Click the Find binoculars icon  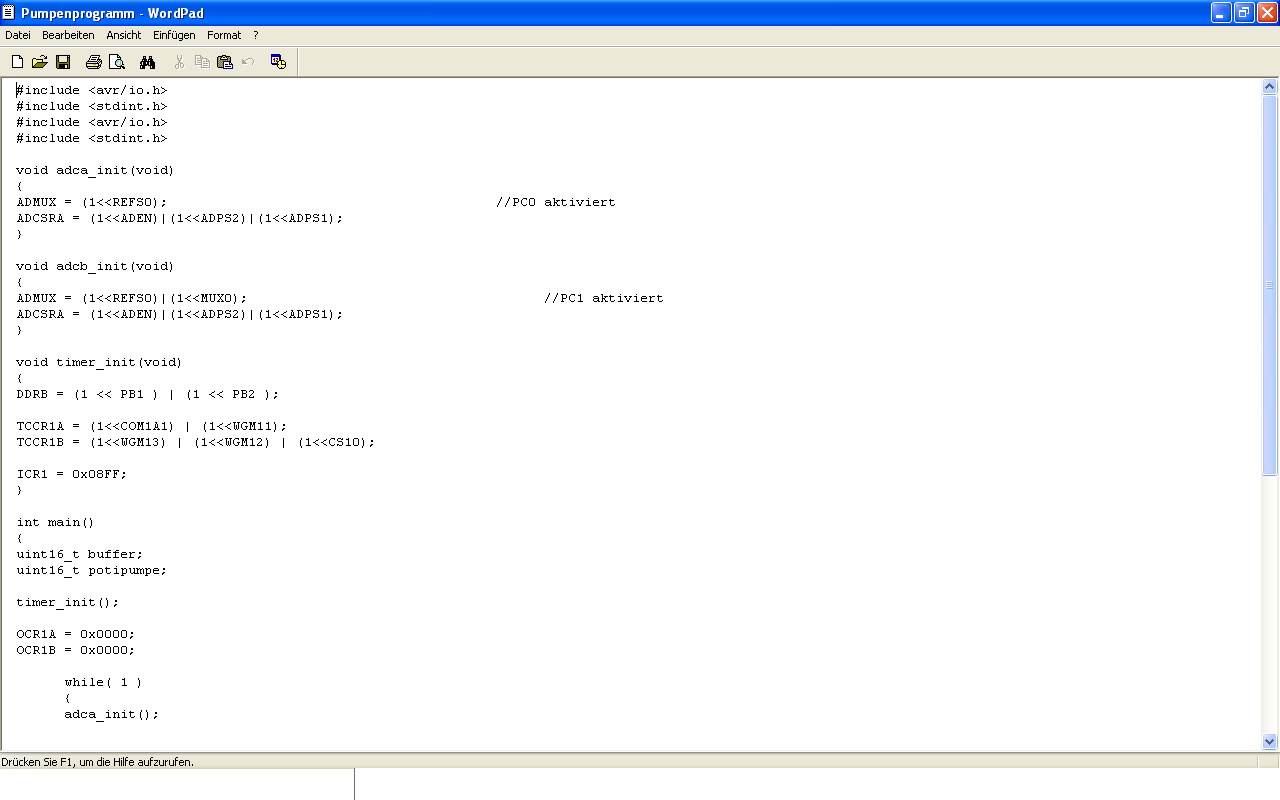[147, 62]
